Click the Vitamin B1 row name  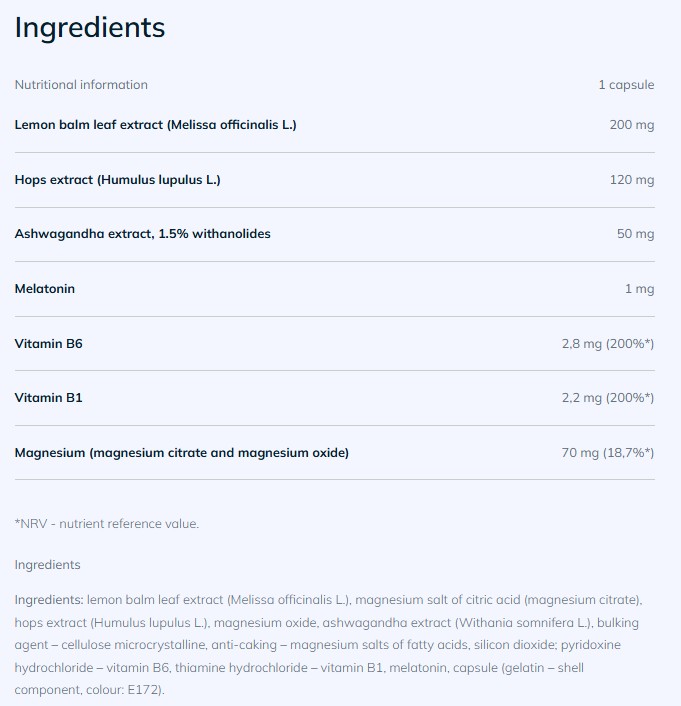(x=48, y=398)
